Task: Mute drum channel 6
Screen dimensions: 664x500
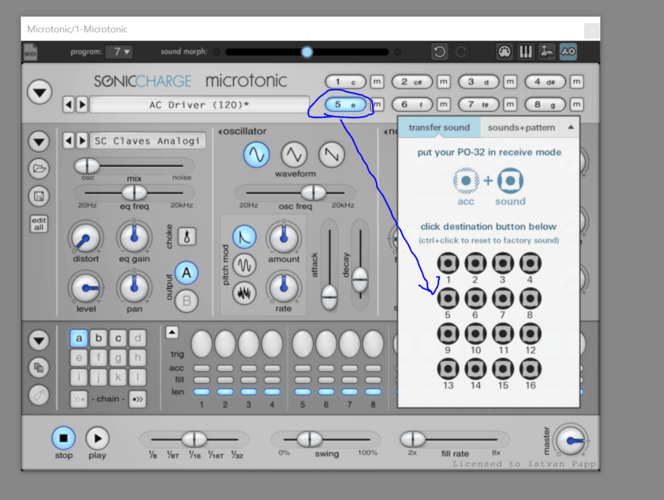Action: click(x=443, y=104)
